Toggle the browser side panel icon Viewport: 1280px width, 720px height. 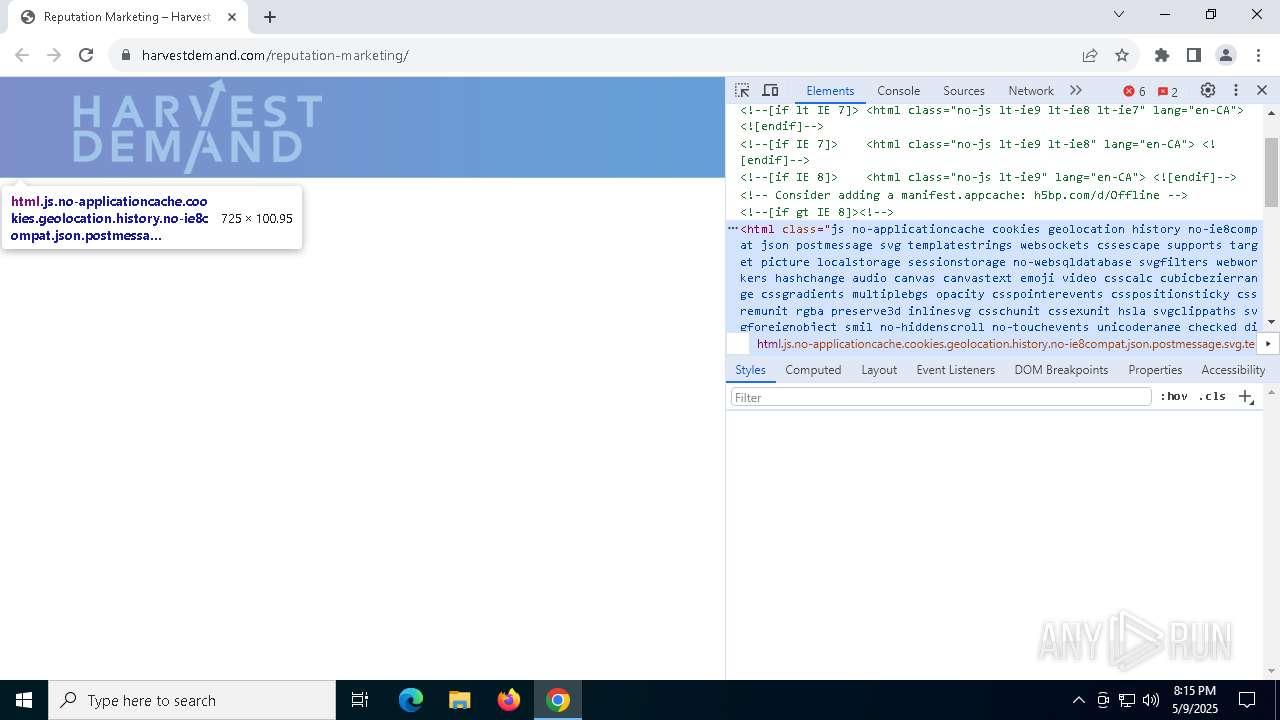point(1194,55)
